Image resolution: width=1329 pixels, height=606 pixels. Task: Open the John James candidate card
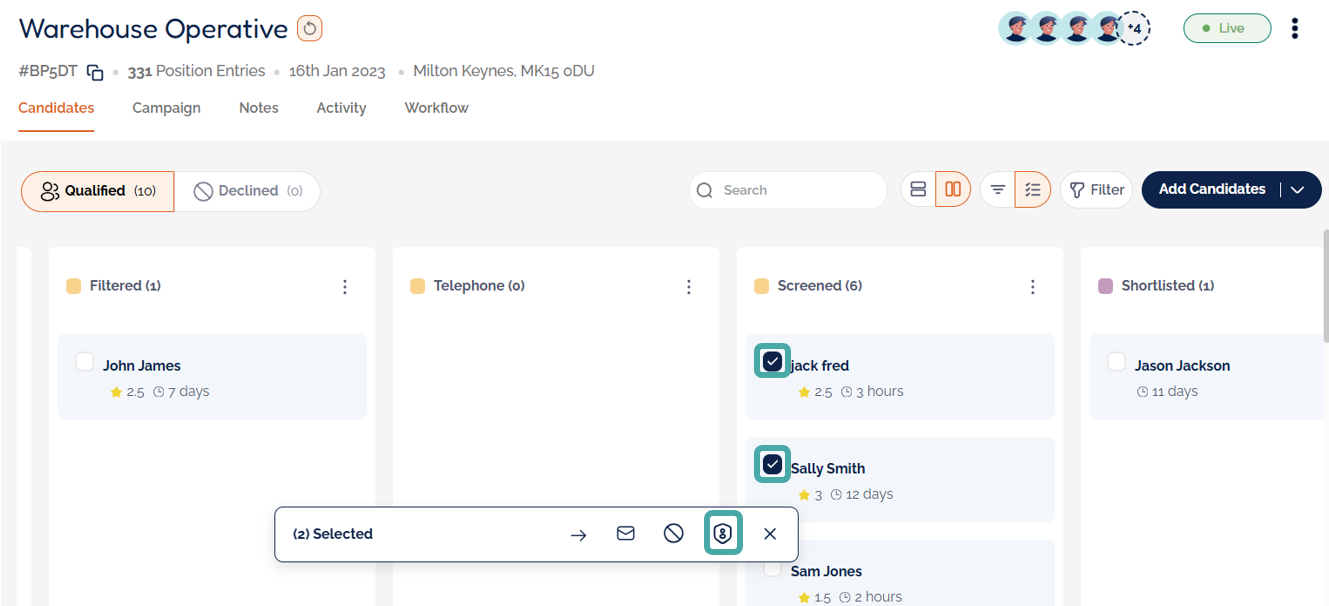(x=212, y=377)
